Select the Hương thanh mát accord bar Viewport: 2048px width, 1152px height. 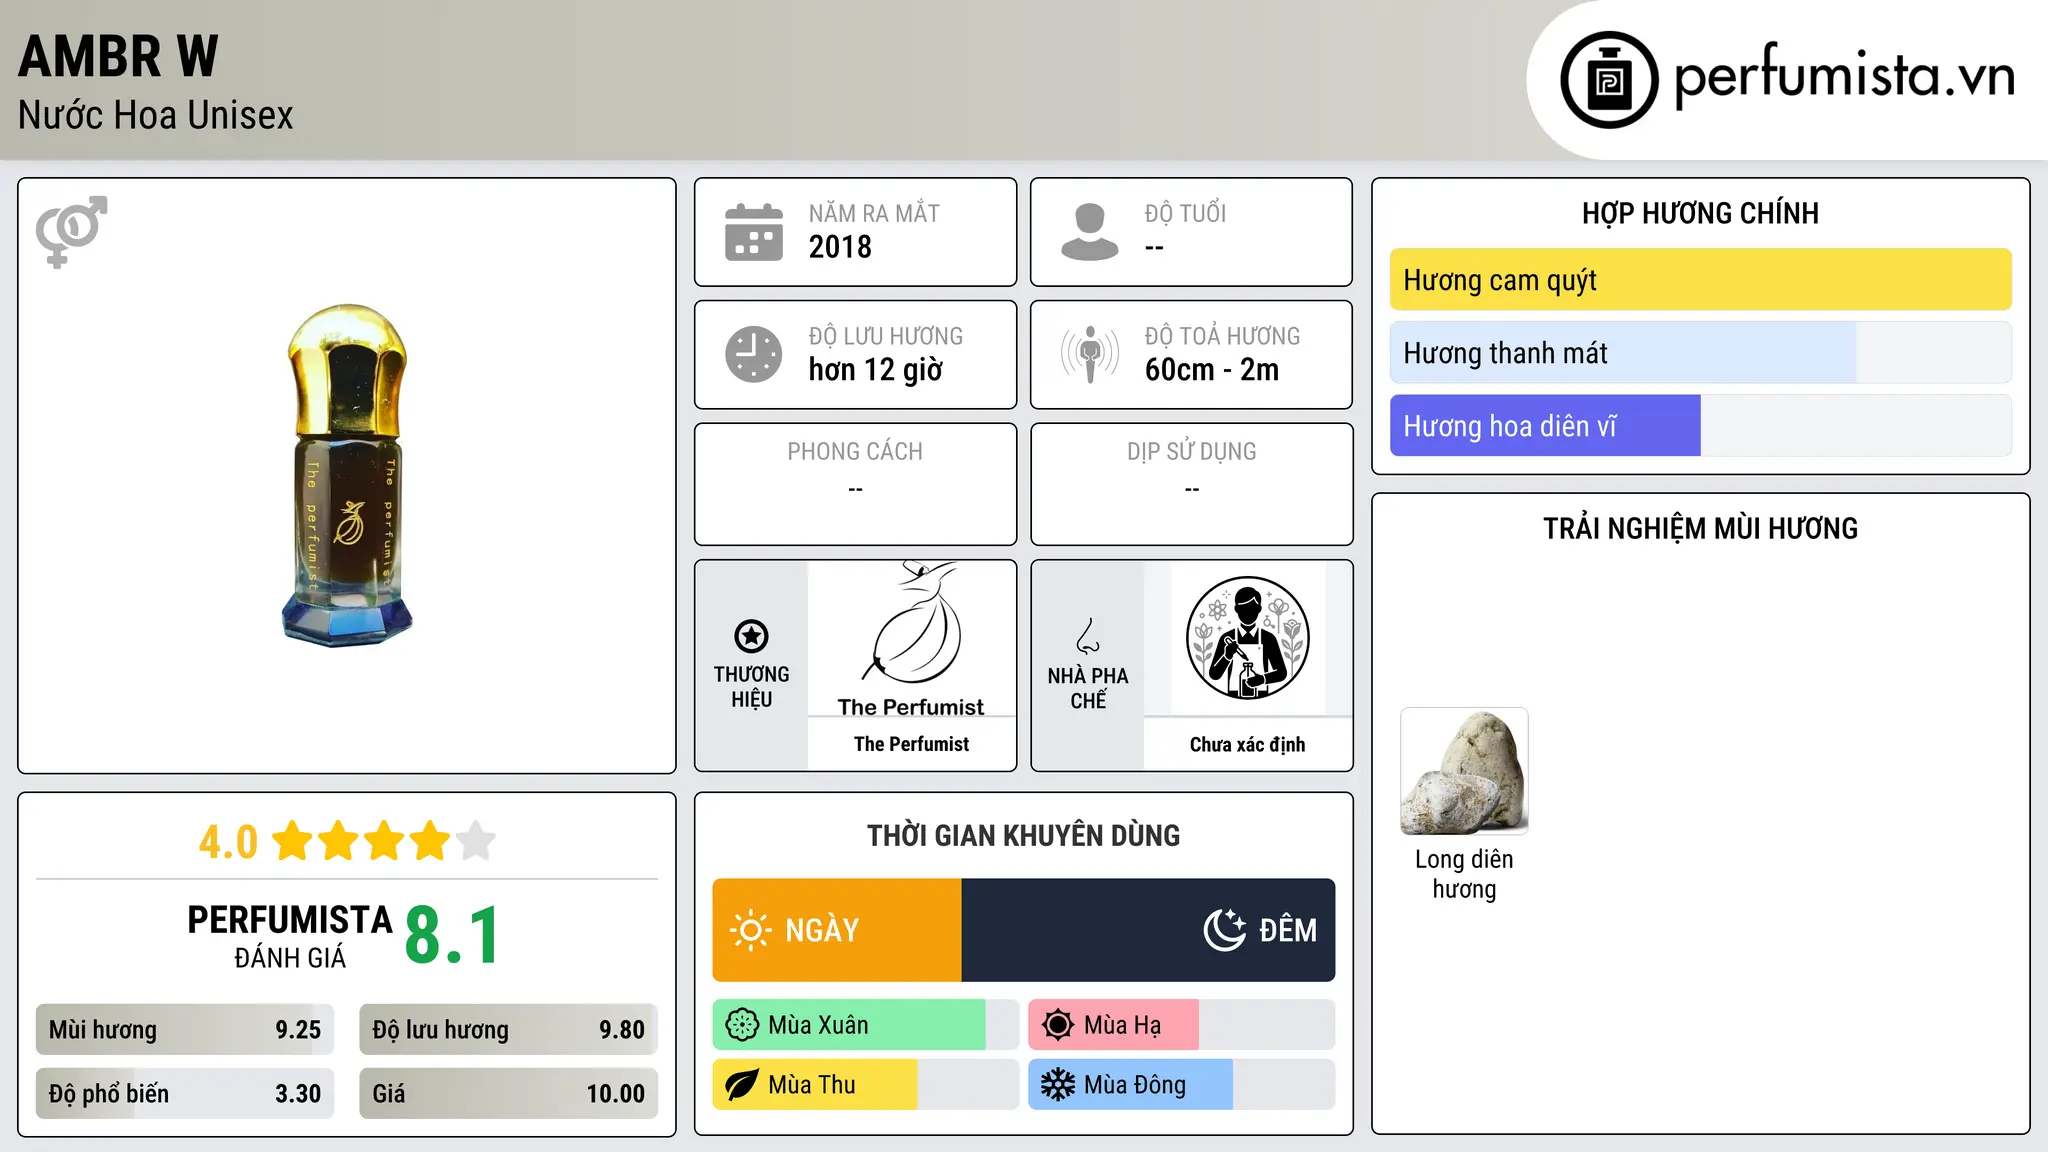[1701, 353]
